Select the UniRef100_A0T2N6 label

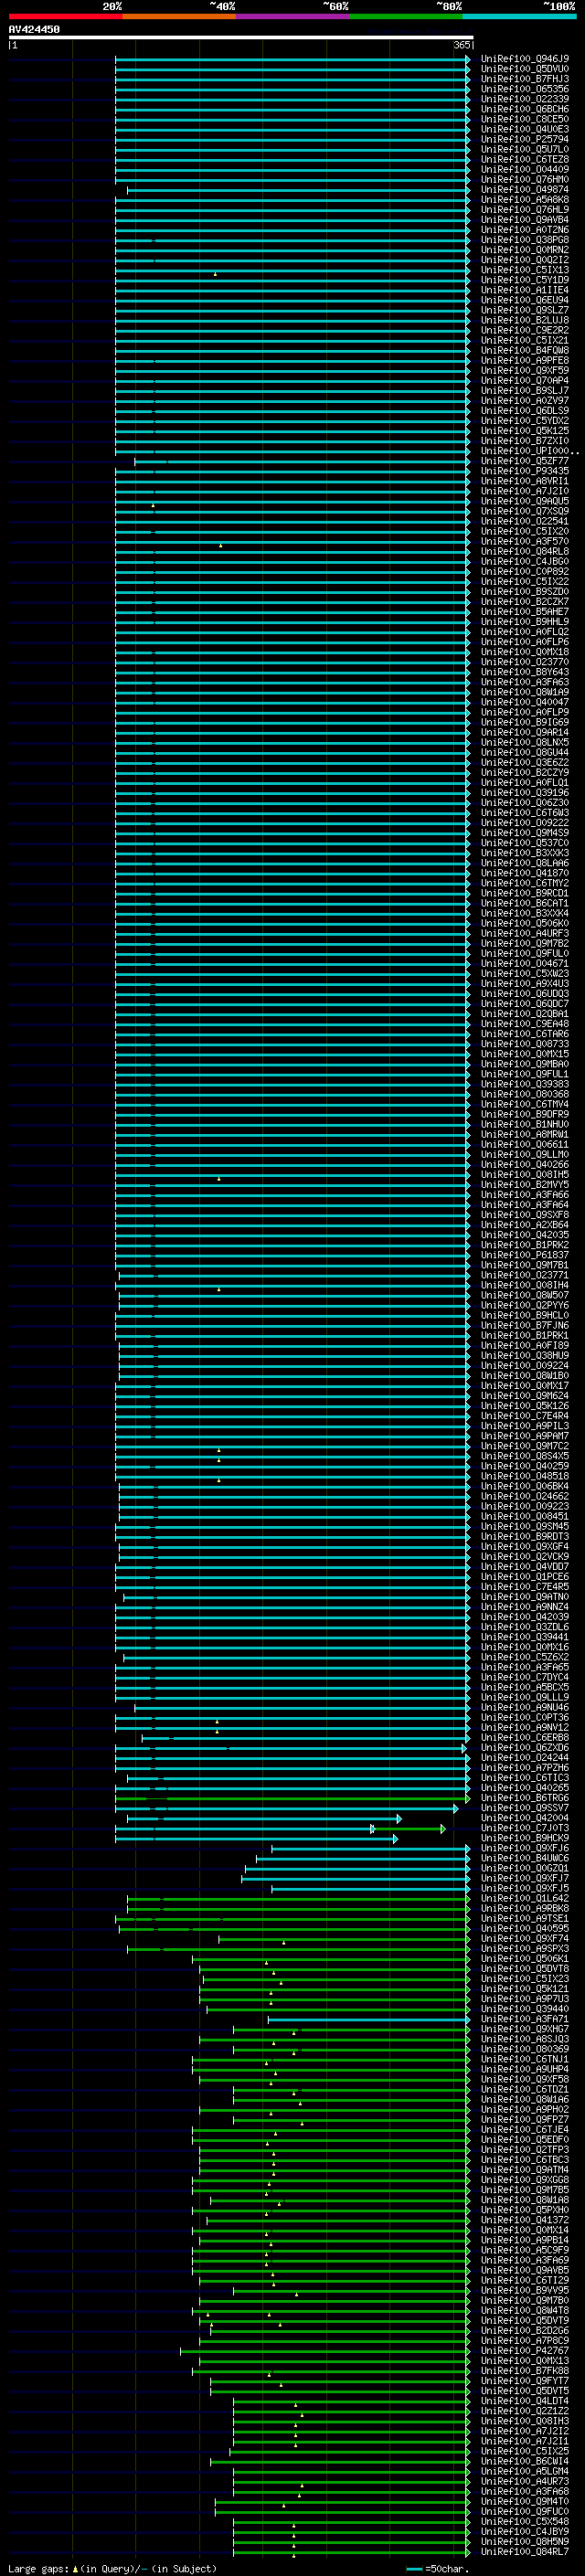524,229
